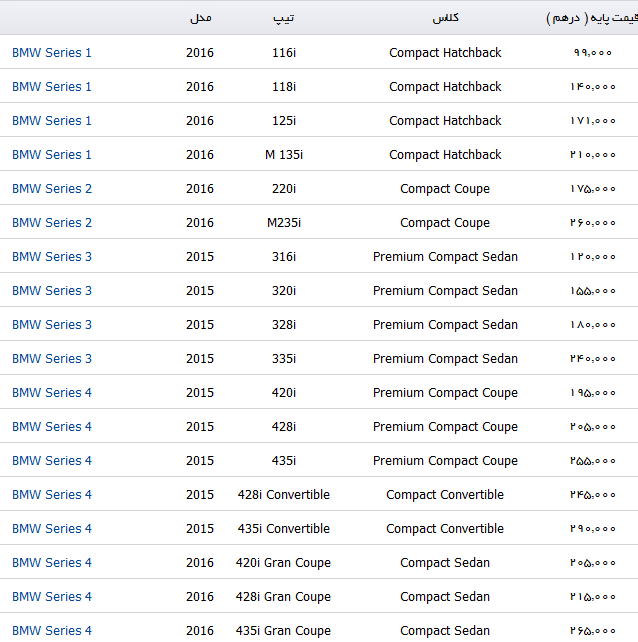This screenshot has height=642, width=638.
Task: Select the 116i type cell
Action: pyautogui.click(x=284, y=53)
